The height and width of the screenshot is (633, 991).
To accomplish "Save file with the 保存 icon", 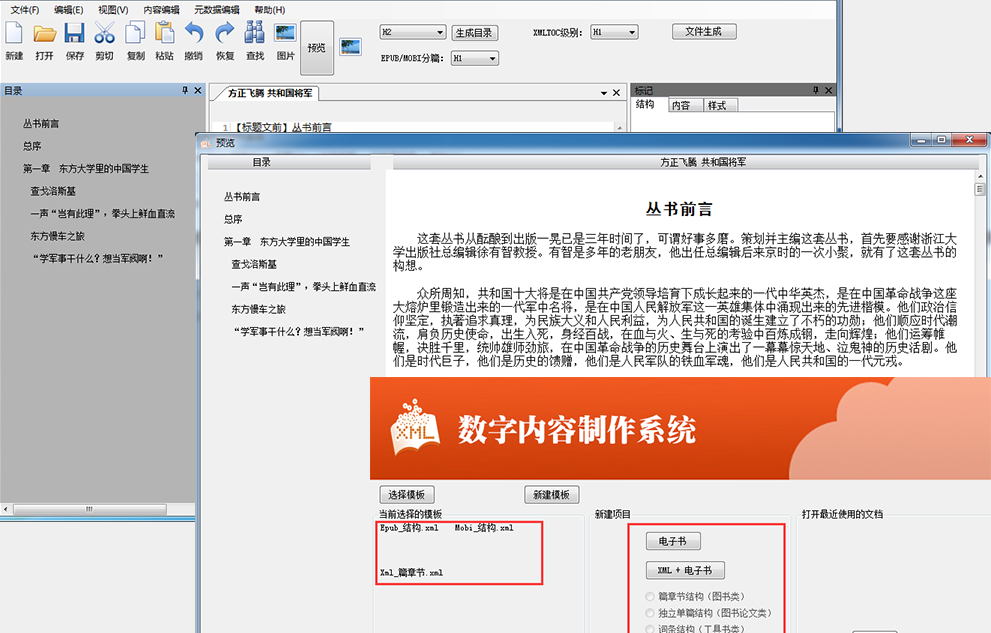I will click(74, 33).
